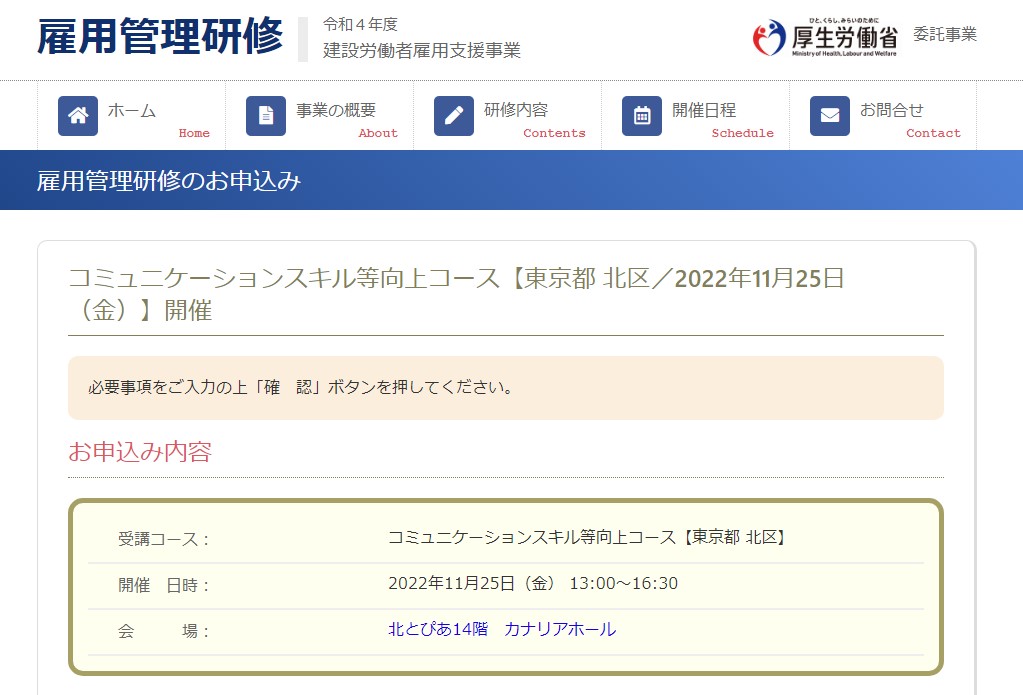Click the pencil icon for 研修内容
The image size is (1023, 695).
(453, 116)
